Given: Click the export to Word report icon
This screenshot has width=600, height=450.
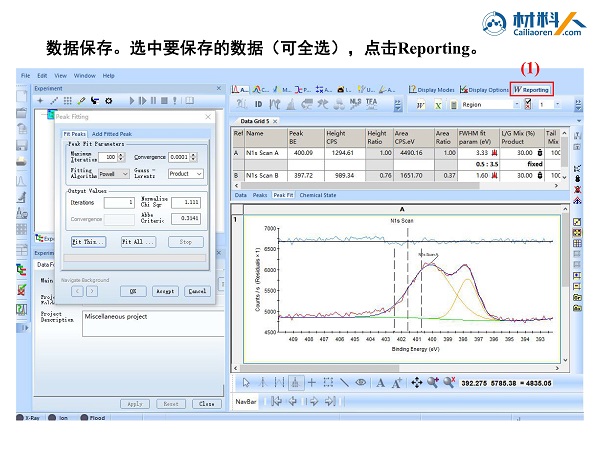Looking at the screenshot, I should 421,105.
